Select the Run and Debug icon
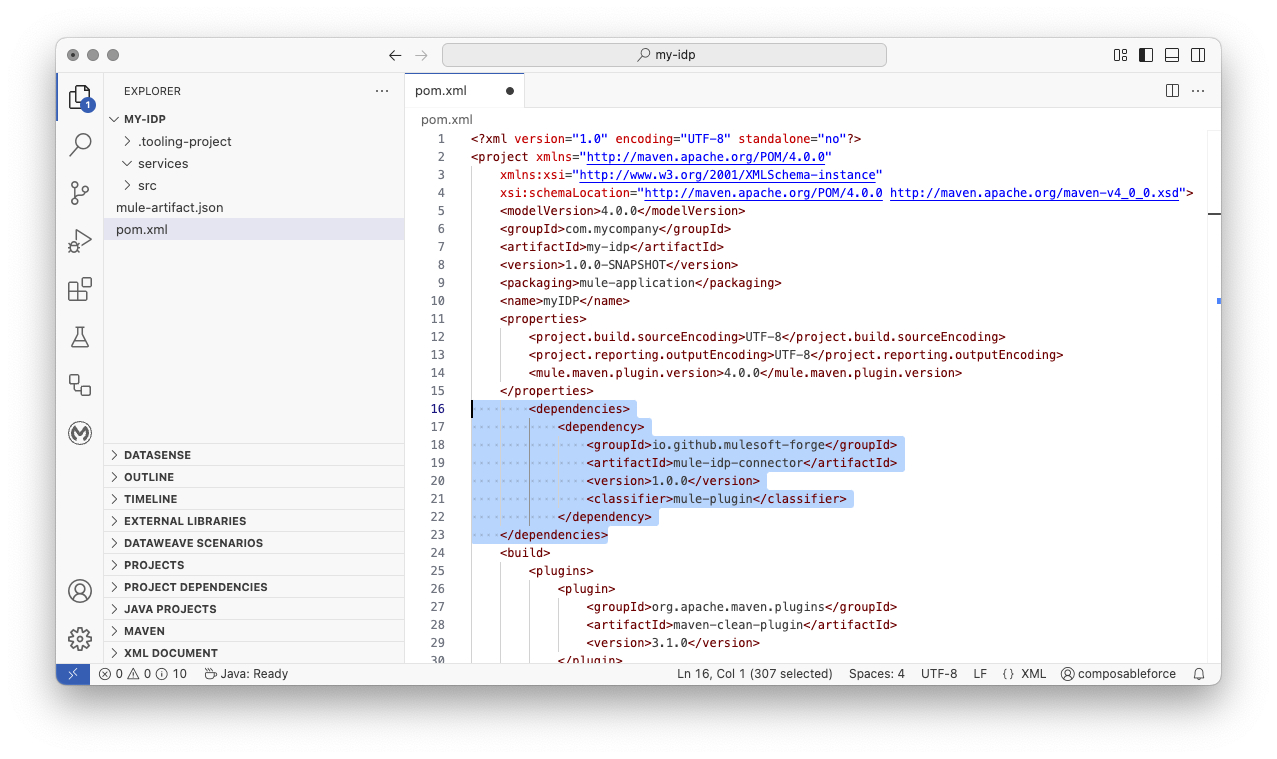The width and height of the screenshot is (1277, 759). tap(79, 240)
